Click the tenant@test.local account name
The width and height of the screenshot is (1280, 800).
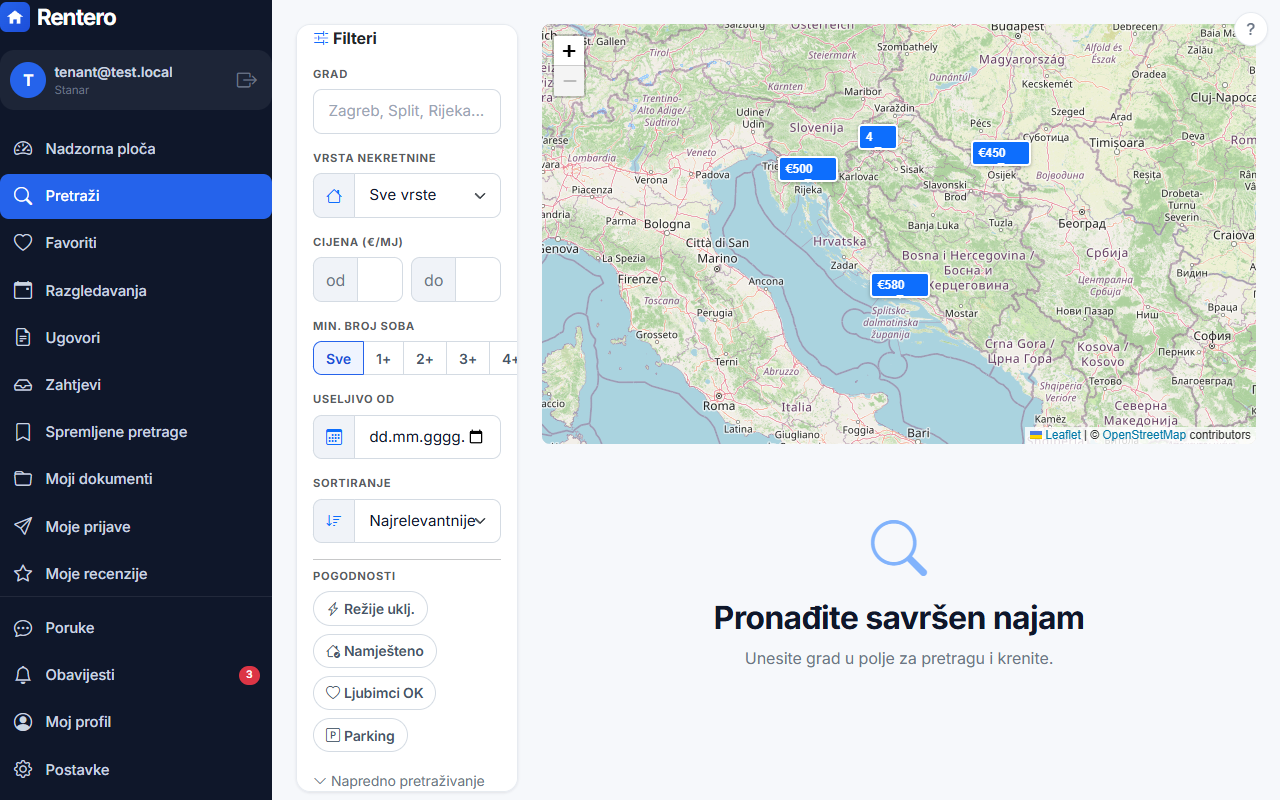(113, 72)
